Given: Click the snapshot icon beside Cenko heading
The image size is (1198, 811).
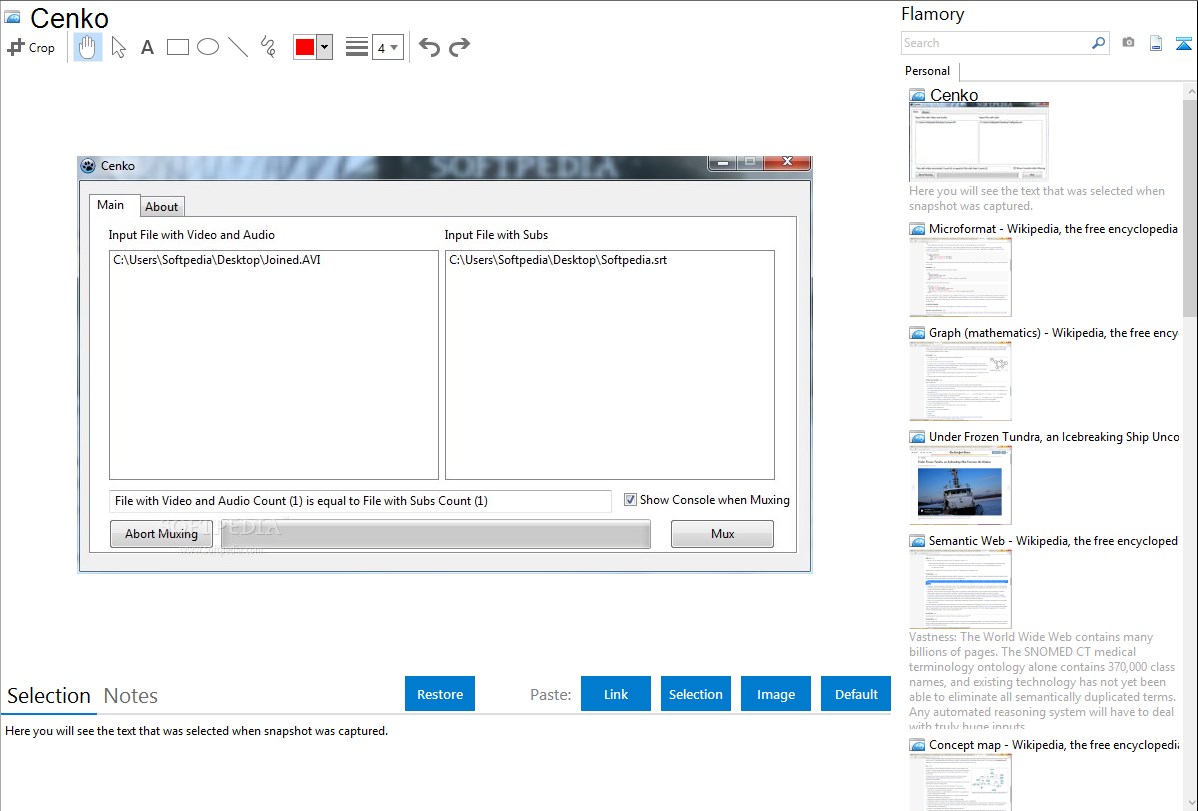Looking at the screenshot, I should click(x=13, y=18).
